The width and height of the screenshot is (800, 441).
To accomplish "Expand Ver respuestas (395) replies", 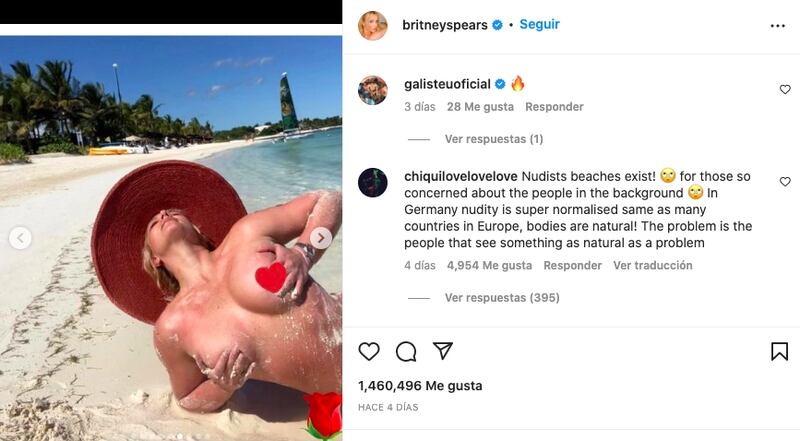I will coord(502,298).
